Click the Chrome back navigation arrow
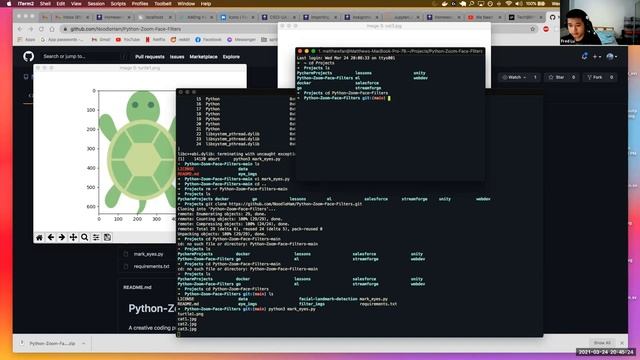This screenshot has height=360, width=640. pyautogui.click(x=20, y=29)
